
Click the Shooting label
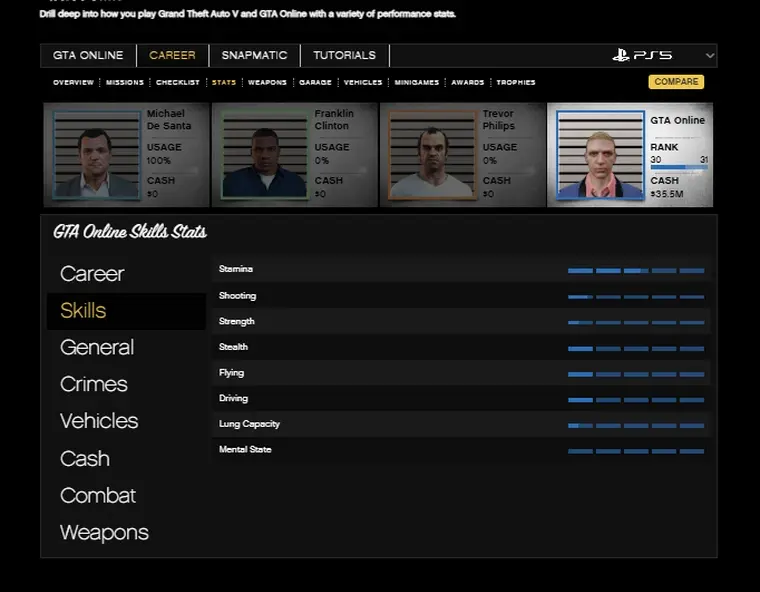[238, 296]
